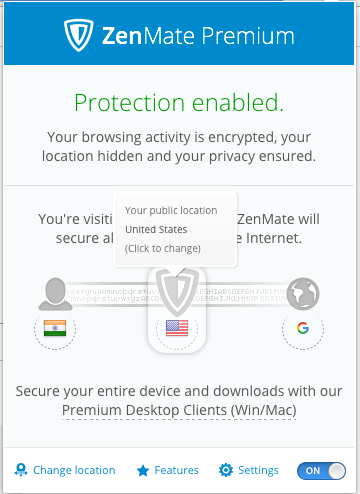Open Premium Desktop Clients (Win/Mac) link
This screenshot has height=494, width=360.
[x=179, y=410]
